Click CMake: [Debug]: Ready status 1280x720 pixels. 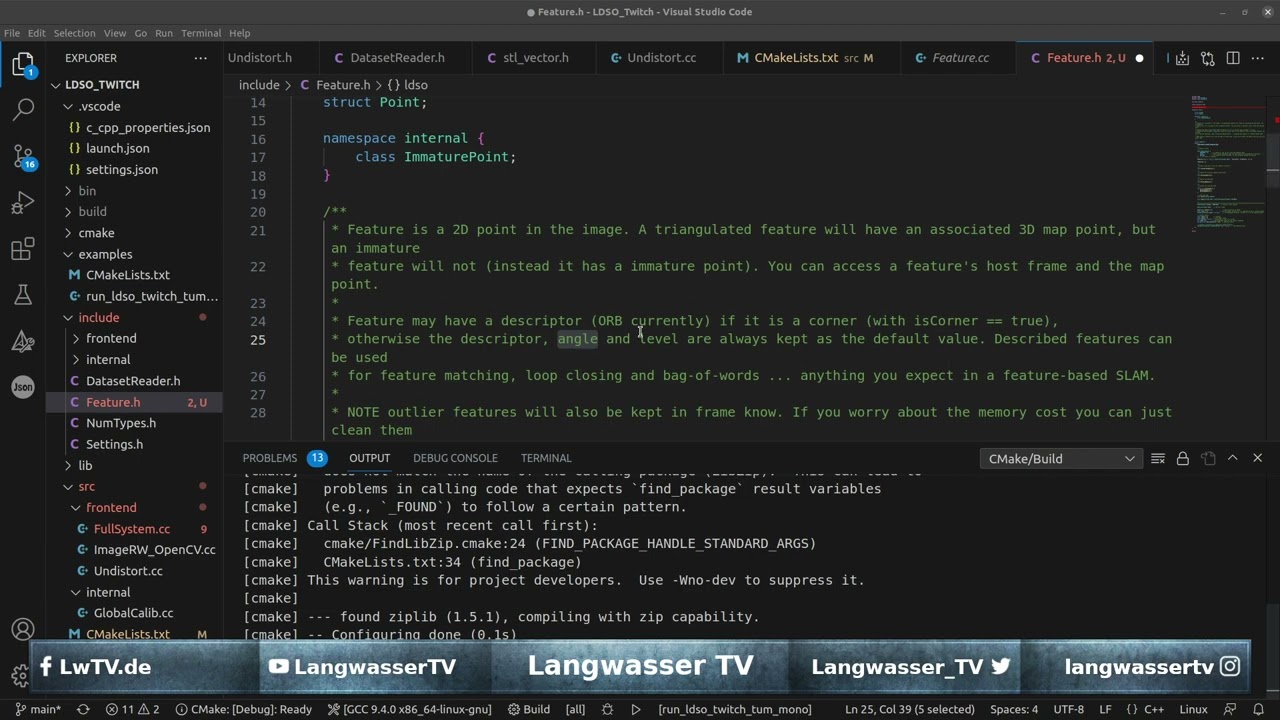tap(244, 709)
